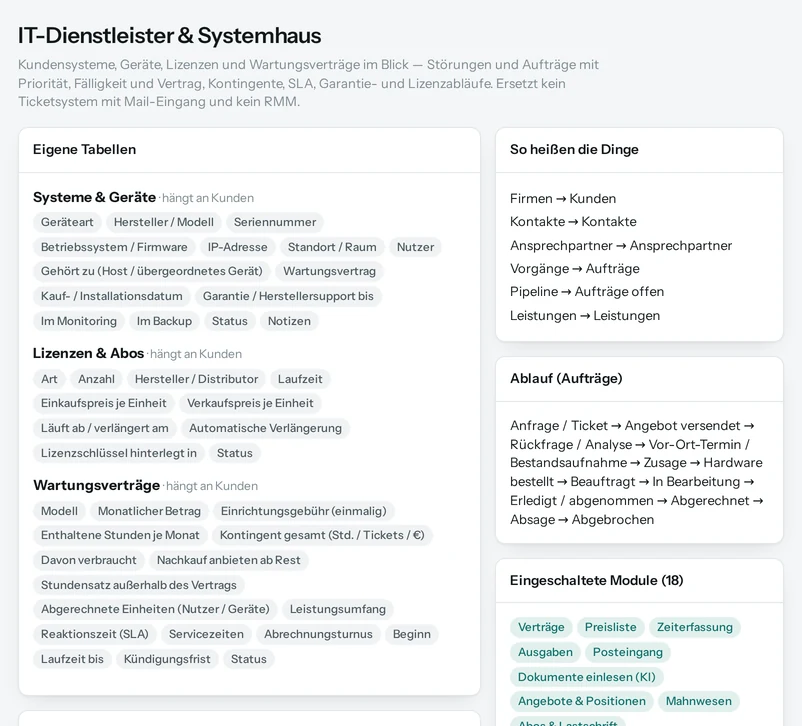The image size is (802, 726).
Task: Select the Nutzer chip
Action: coord(415,247)
